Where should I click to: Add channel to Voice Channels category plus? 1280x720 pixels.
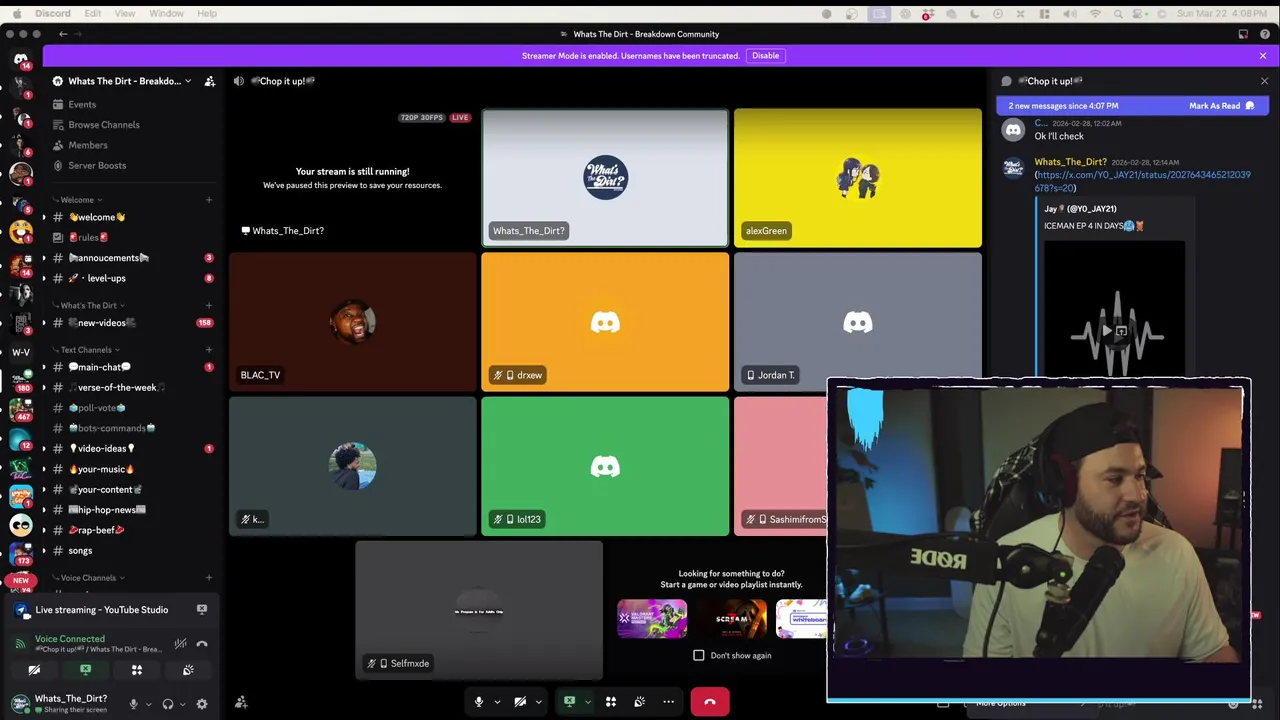click(209, 578)
